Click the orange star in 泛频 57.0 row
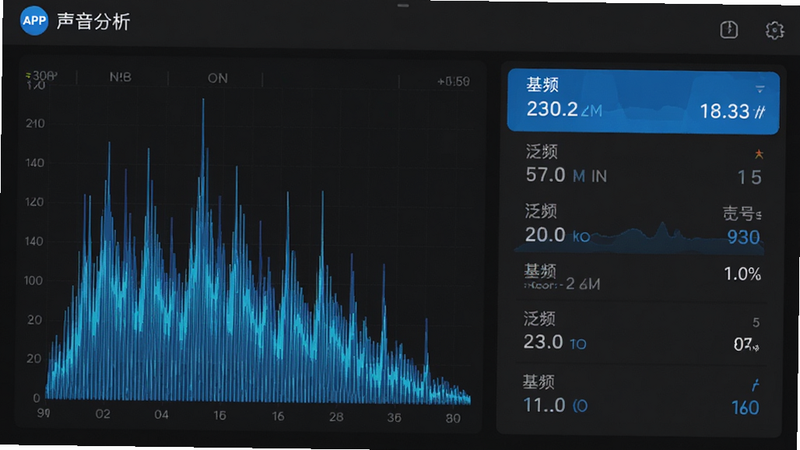This screenshot has width=800, height=450. 759,154
